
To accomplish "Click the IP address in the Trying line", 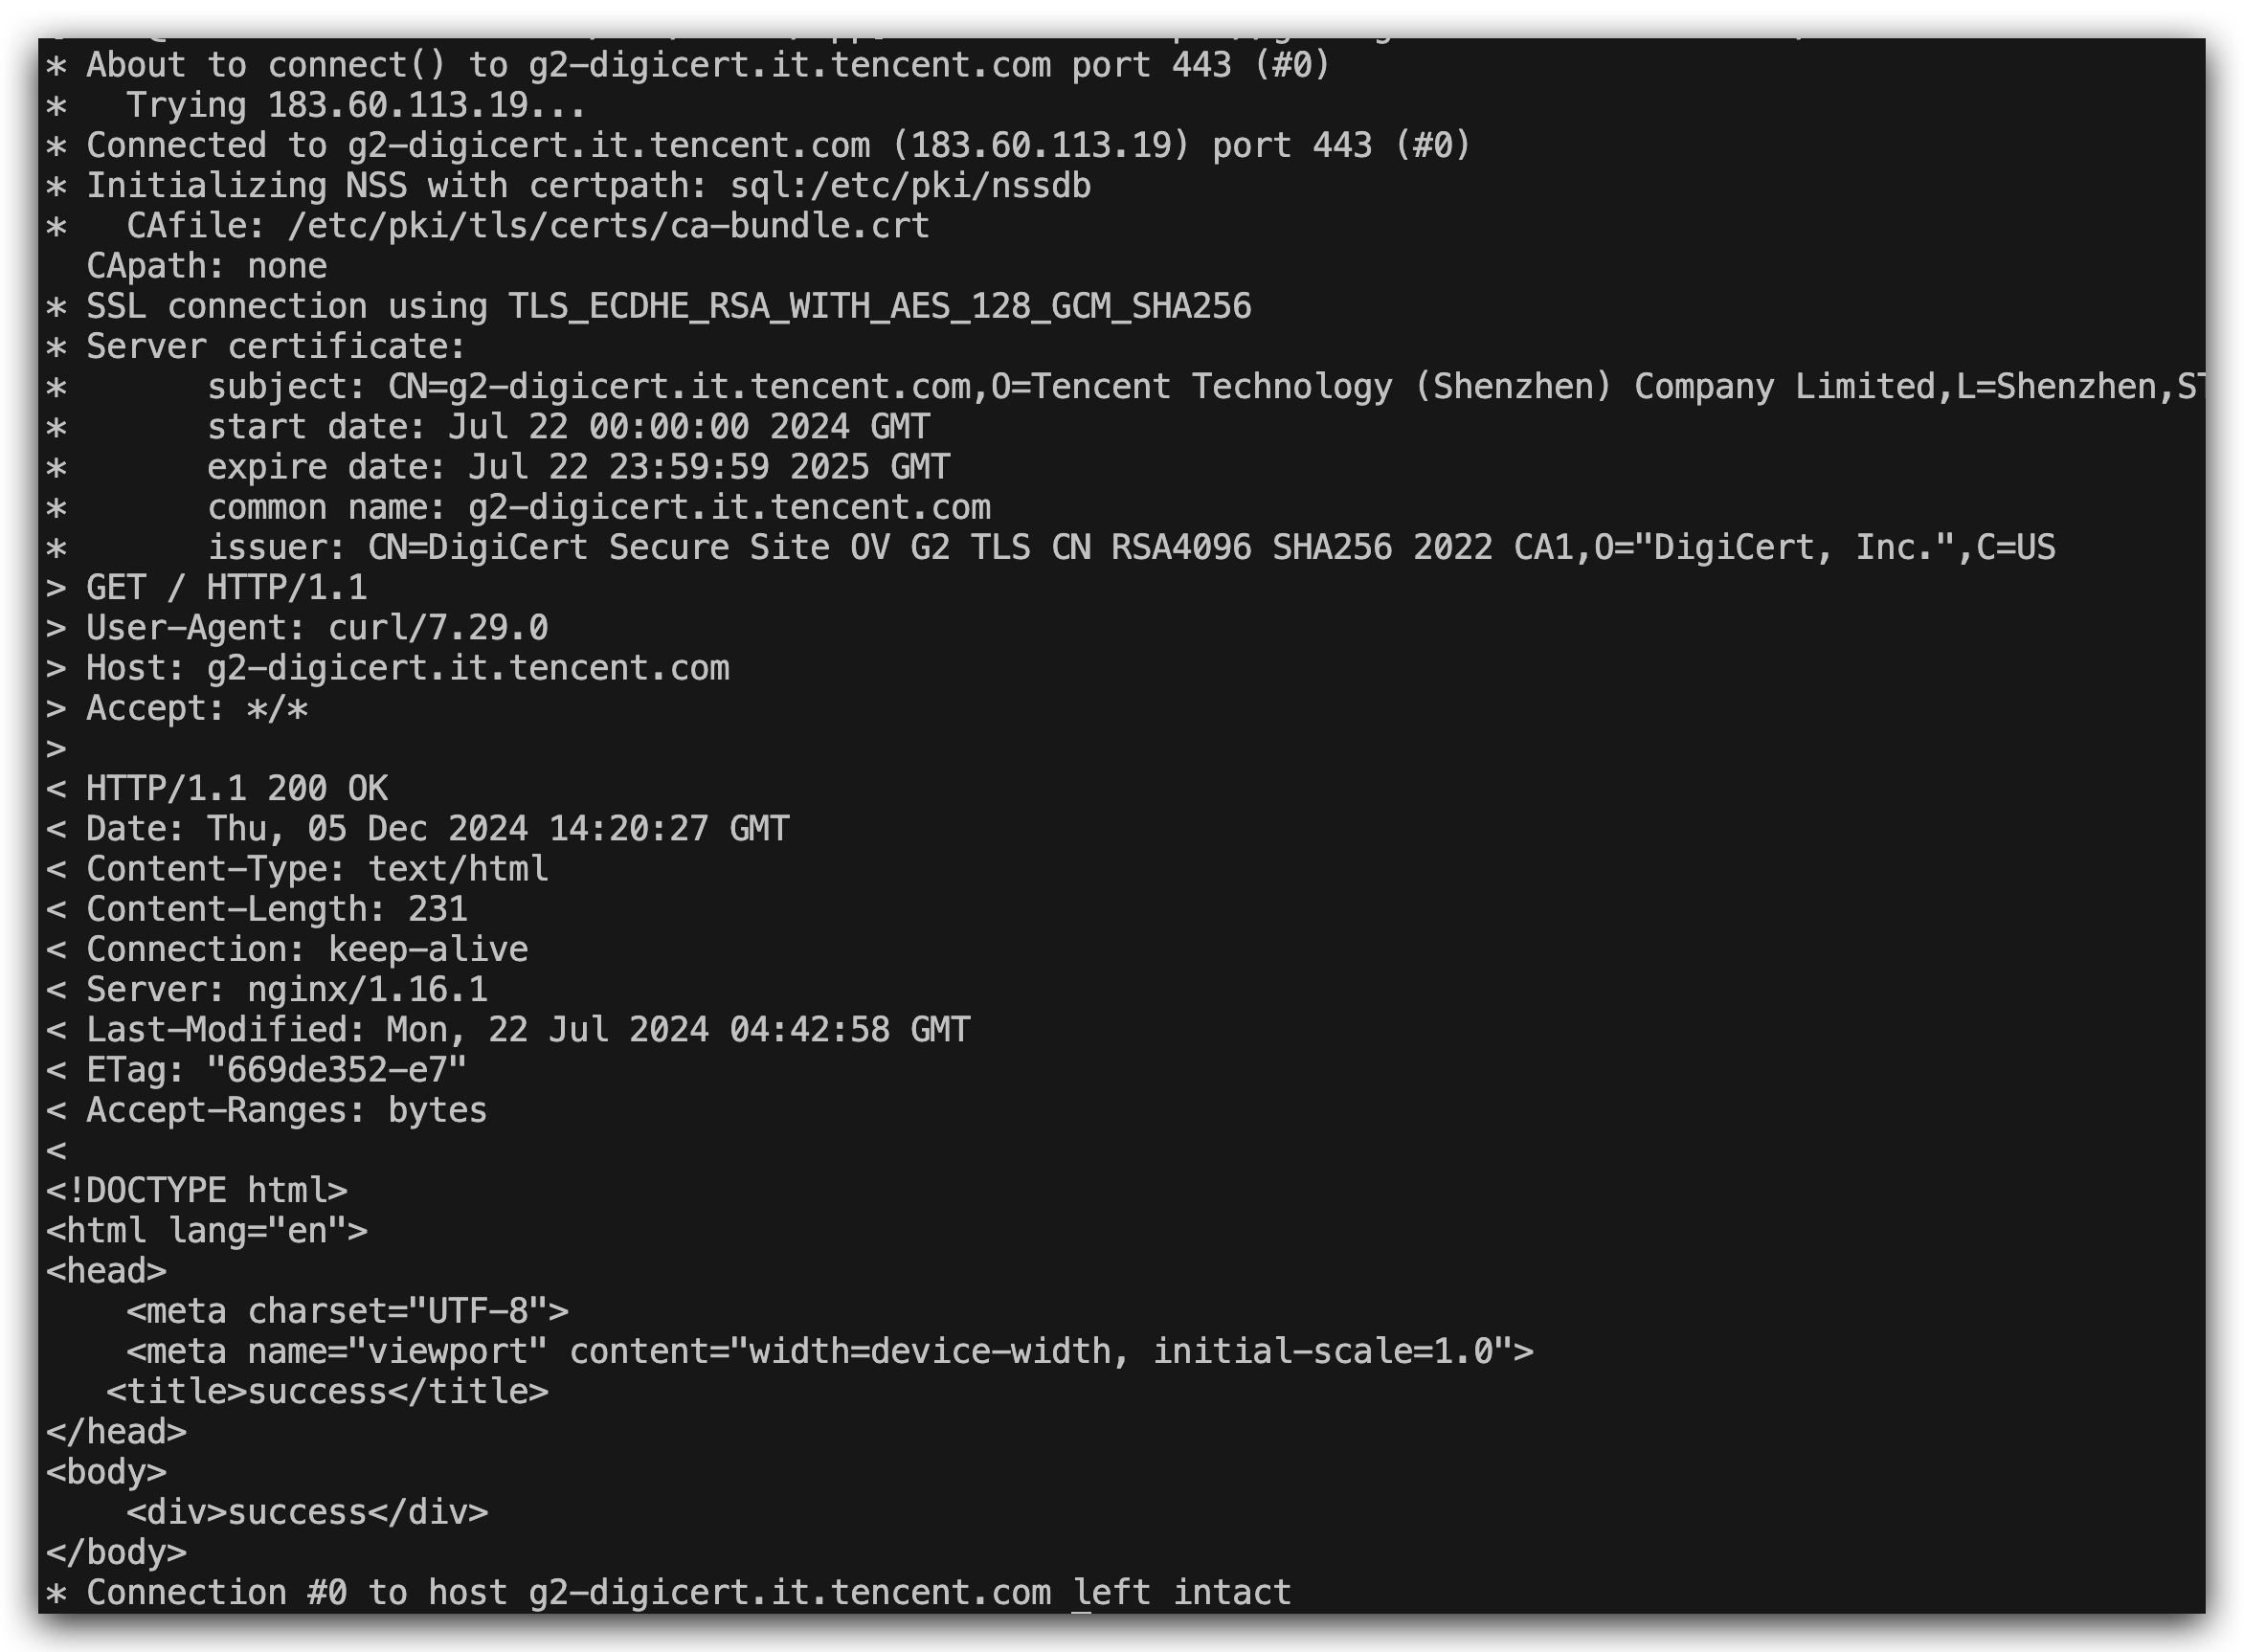I will click(x=426, y=106).
